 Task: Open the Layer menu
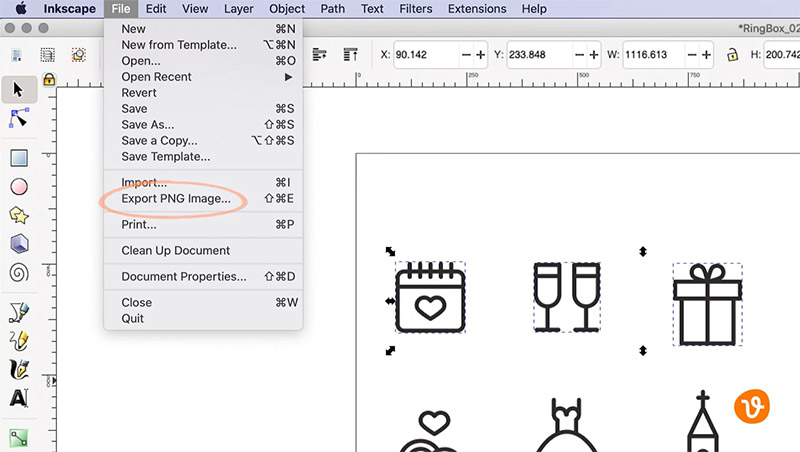pyautogui.click(x=238, y=9)
